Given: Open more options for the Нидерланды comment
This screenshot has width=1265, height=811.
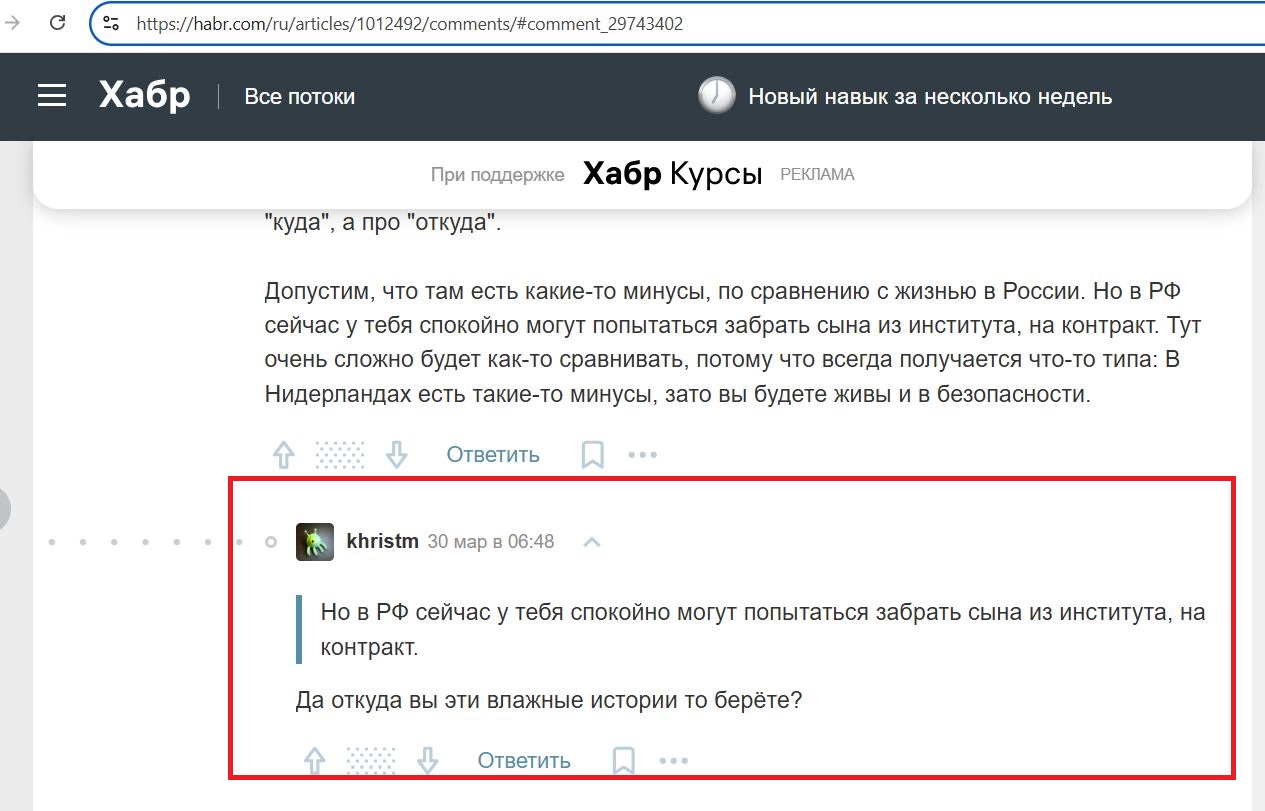Looking at the screenshot, I should (x=643, y=455).
